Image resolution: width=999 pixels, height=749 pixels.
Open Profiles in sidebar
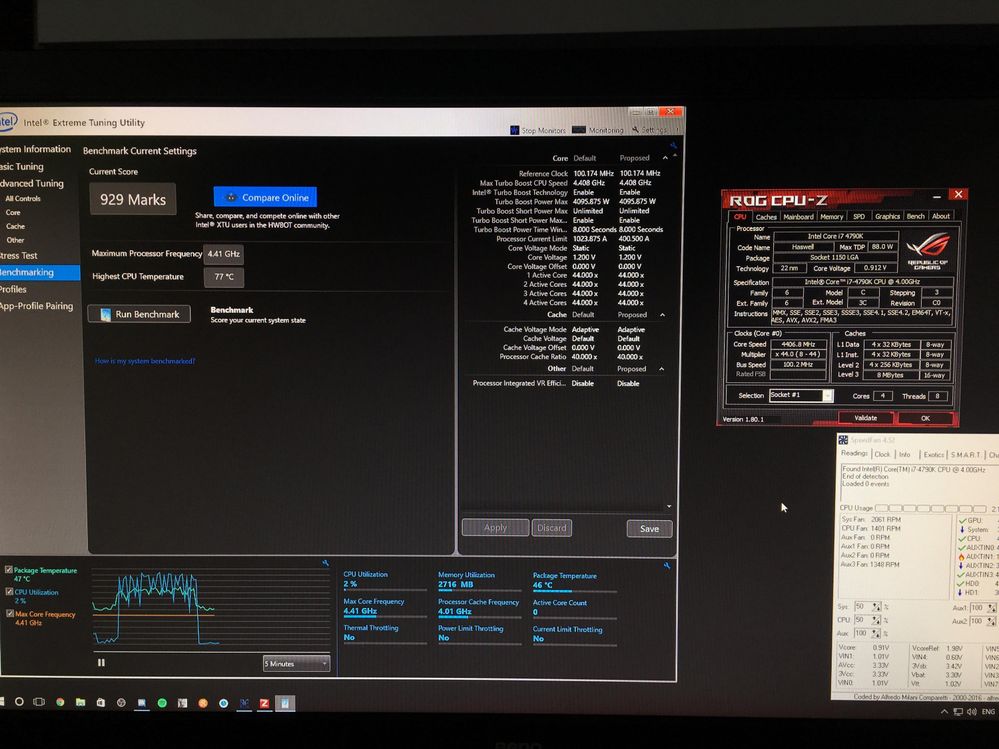tap(13, 289)
